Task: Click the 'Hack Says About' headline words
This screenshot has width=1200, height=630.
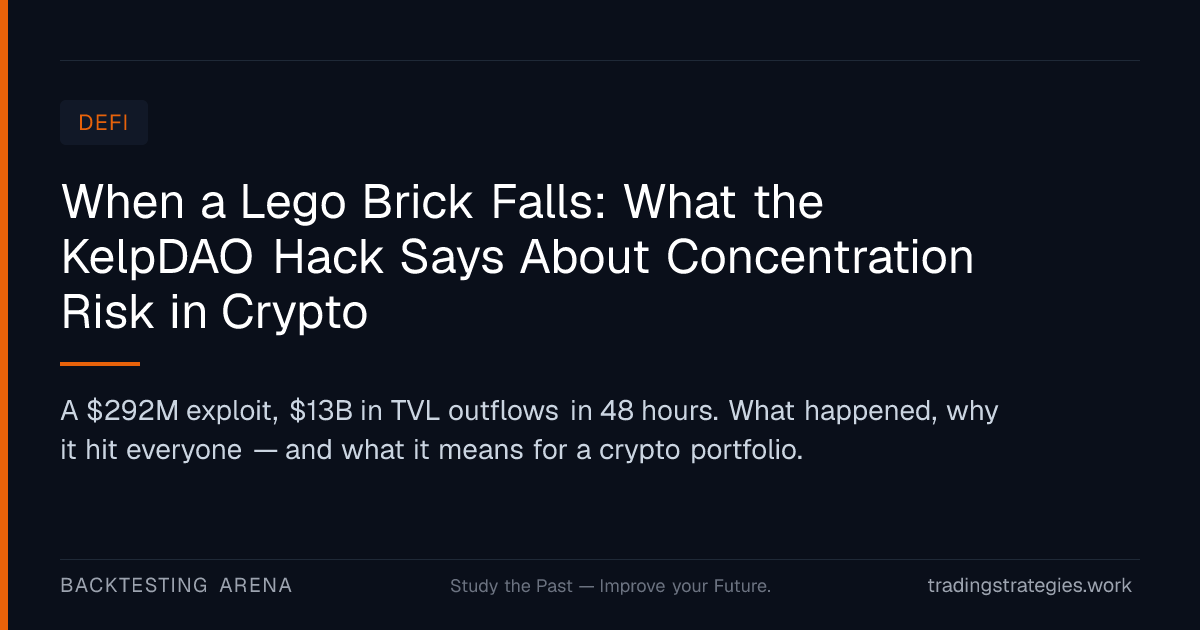Action: [464, 258]
